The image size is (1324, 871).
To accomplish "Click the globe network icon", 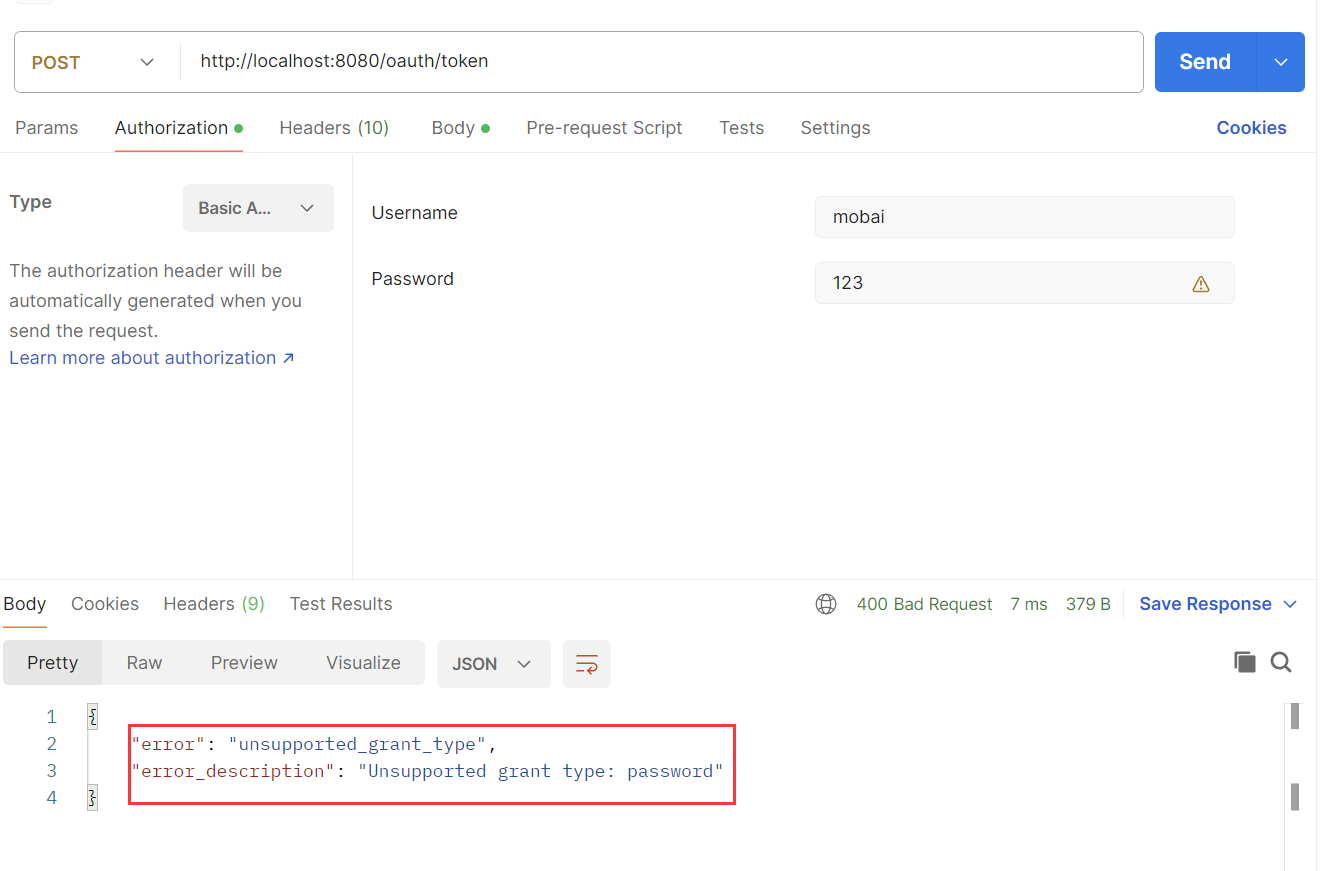I will pyautogui.click(x=826, y=604).
